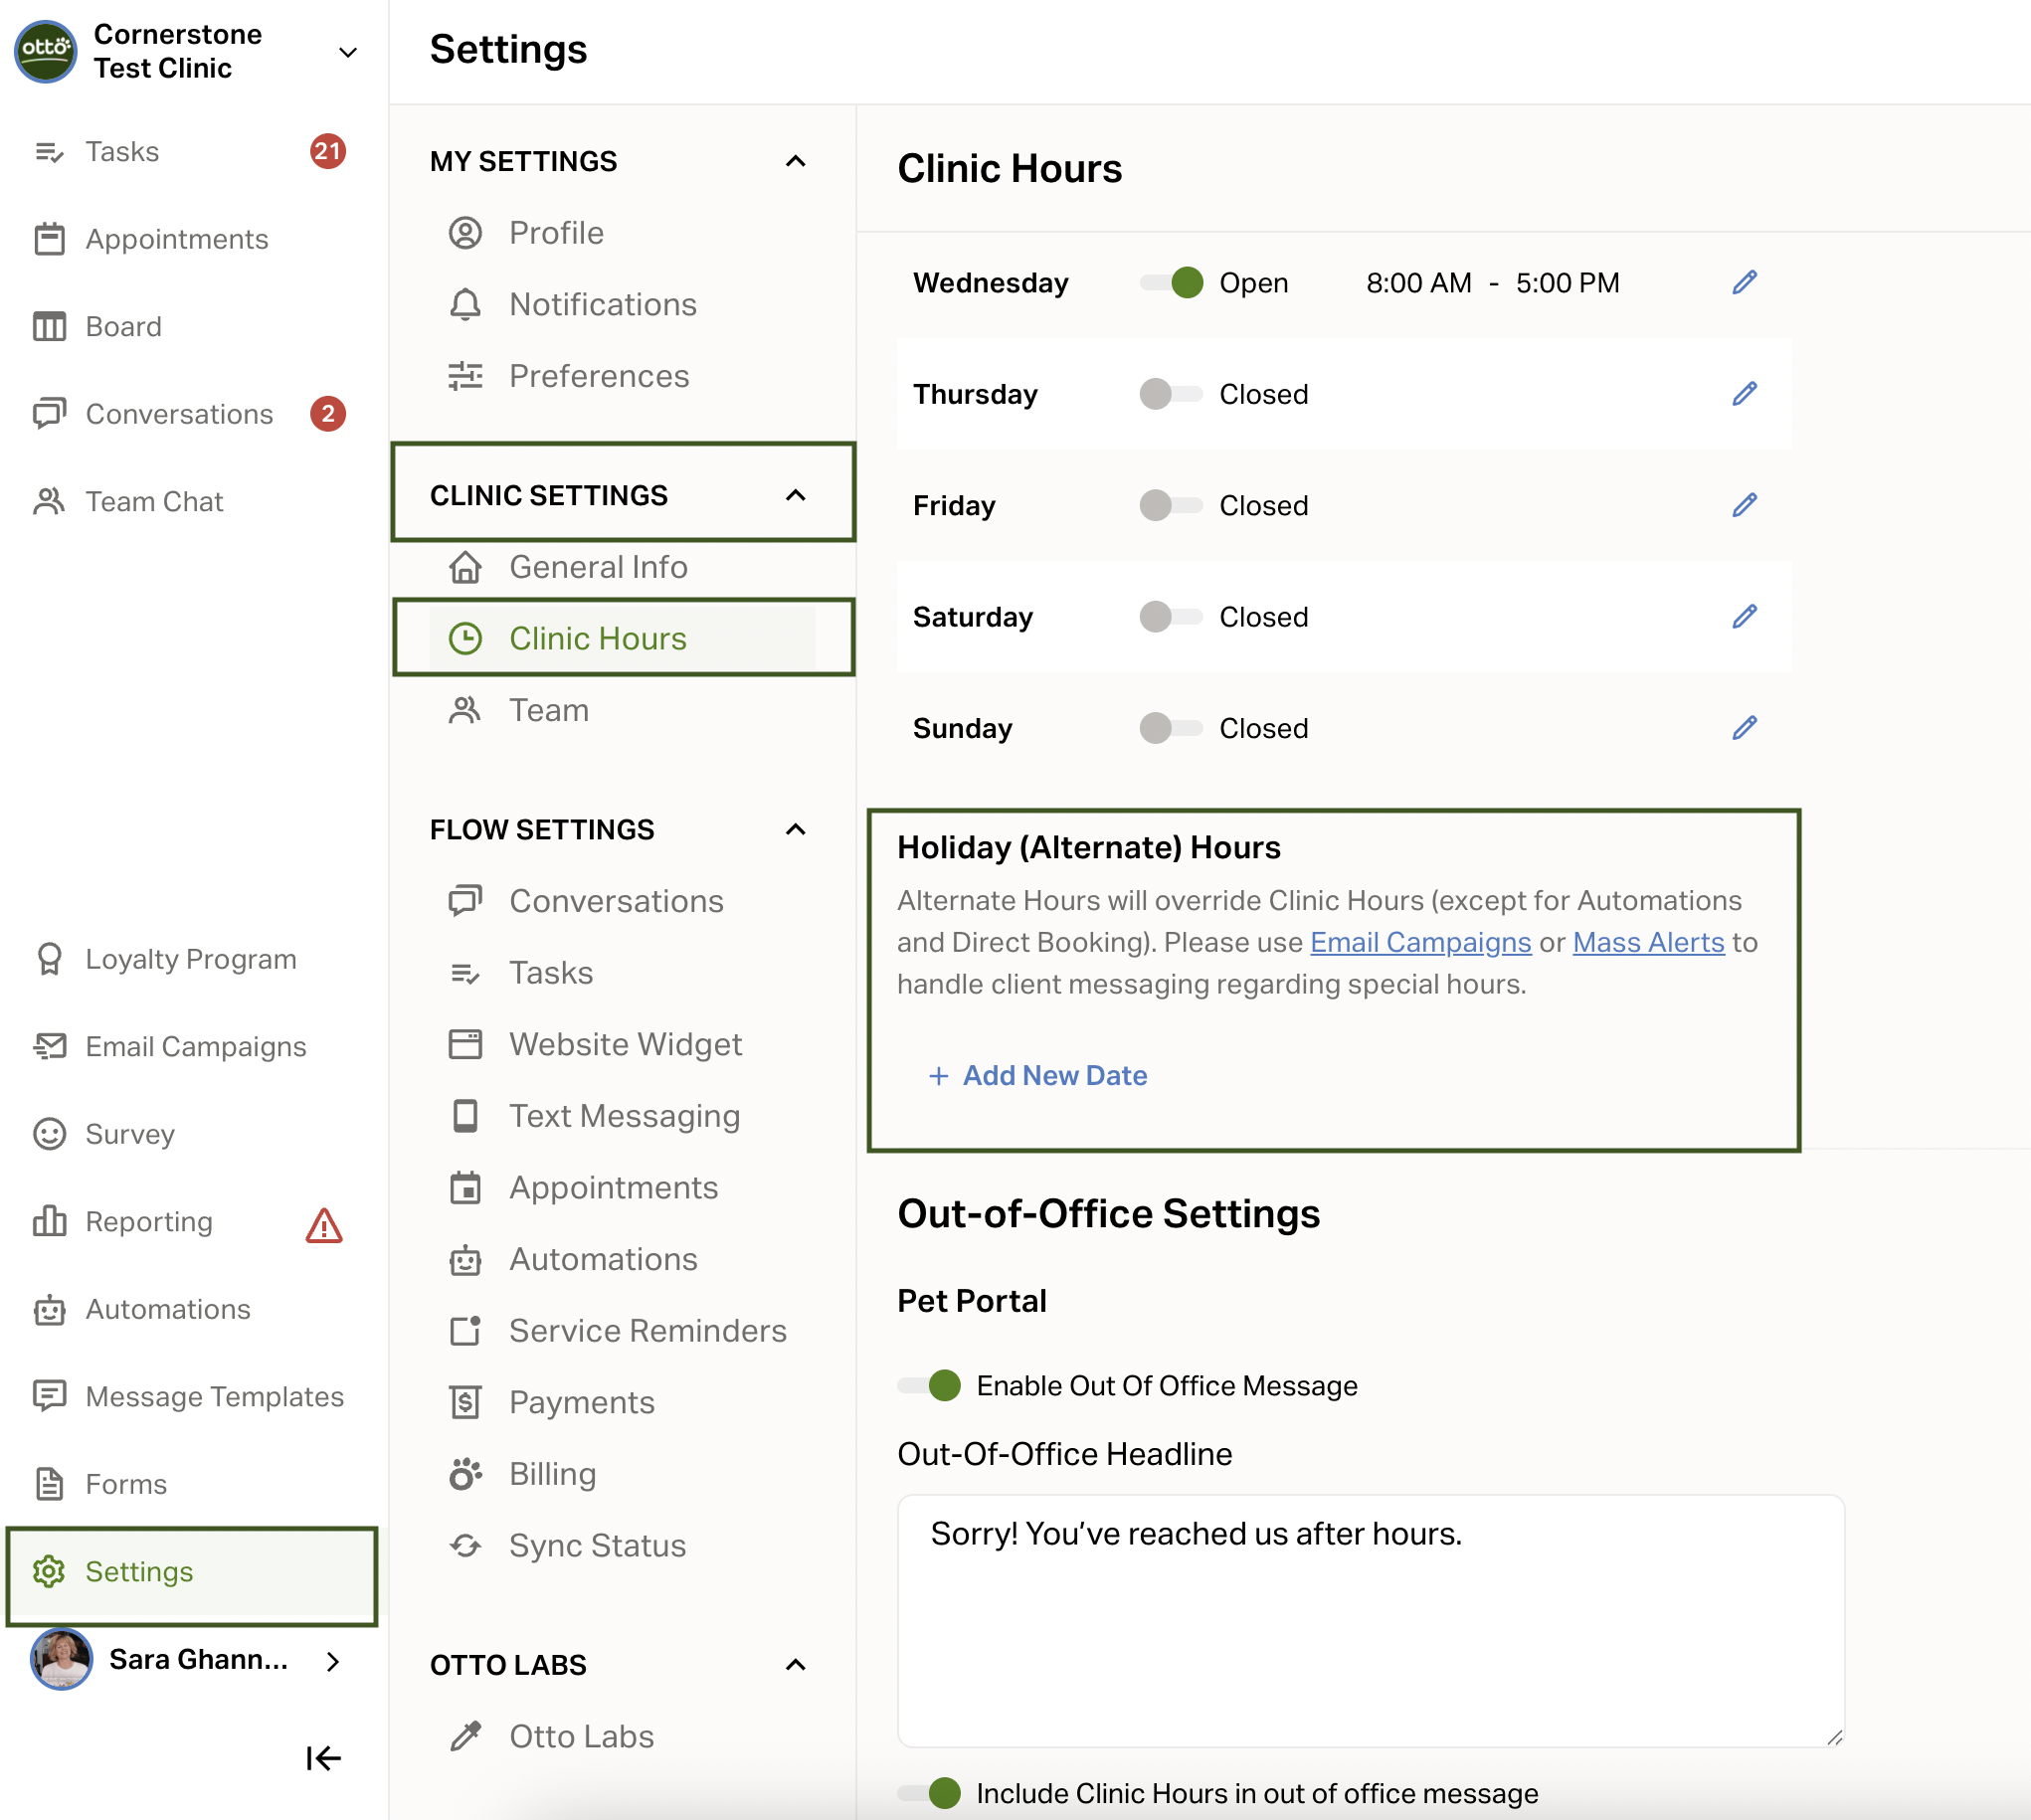Click the collapse sidebar arrow icon
The image size is (2031, 1820).
coord(323,1757)
